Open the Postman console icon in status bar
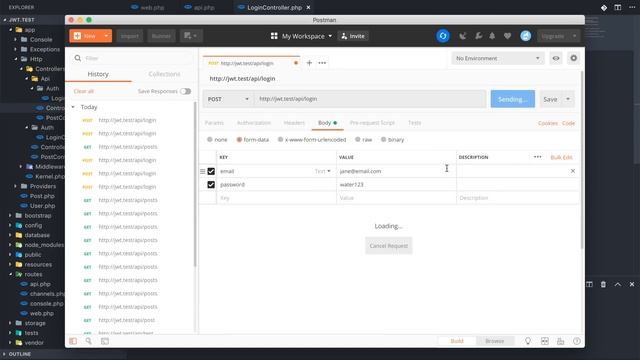 (105, 341)
